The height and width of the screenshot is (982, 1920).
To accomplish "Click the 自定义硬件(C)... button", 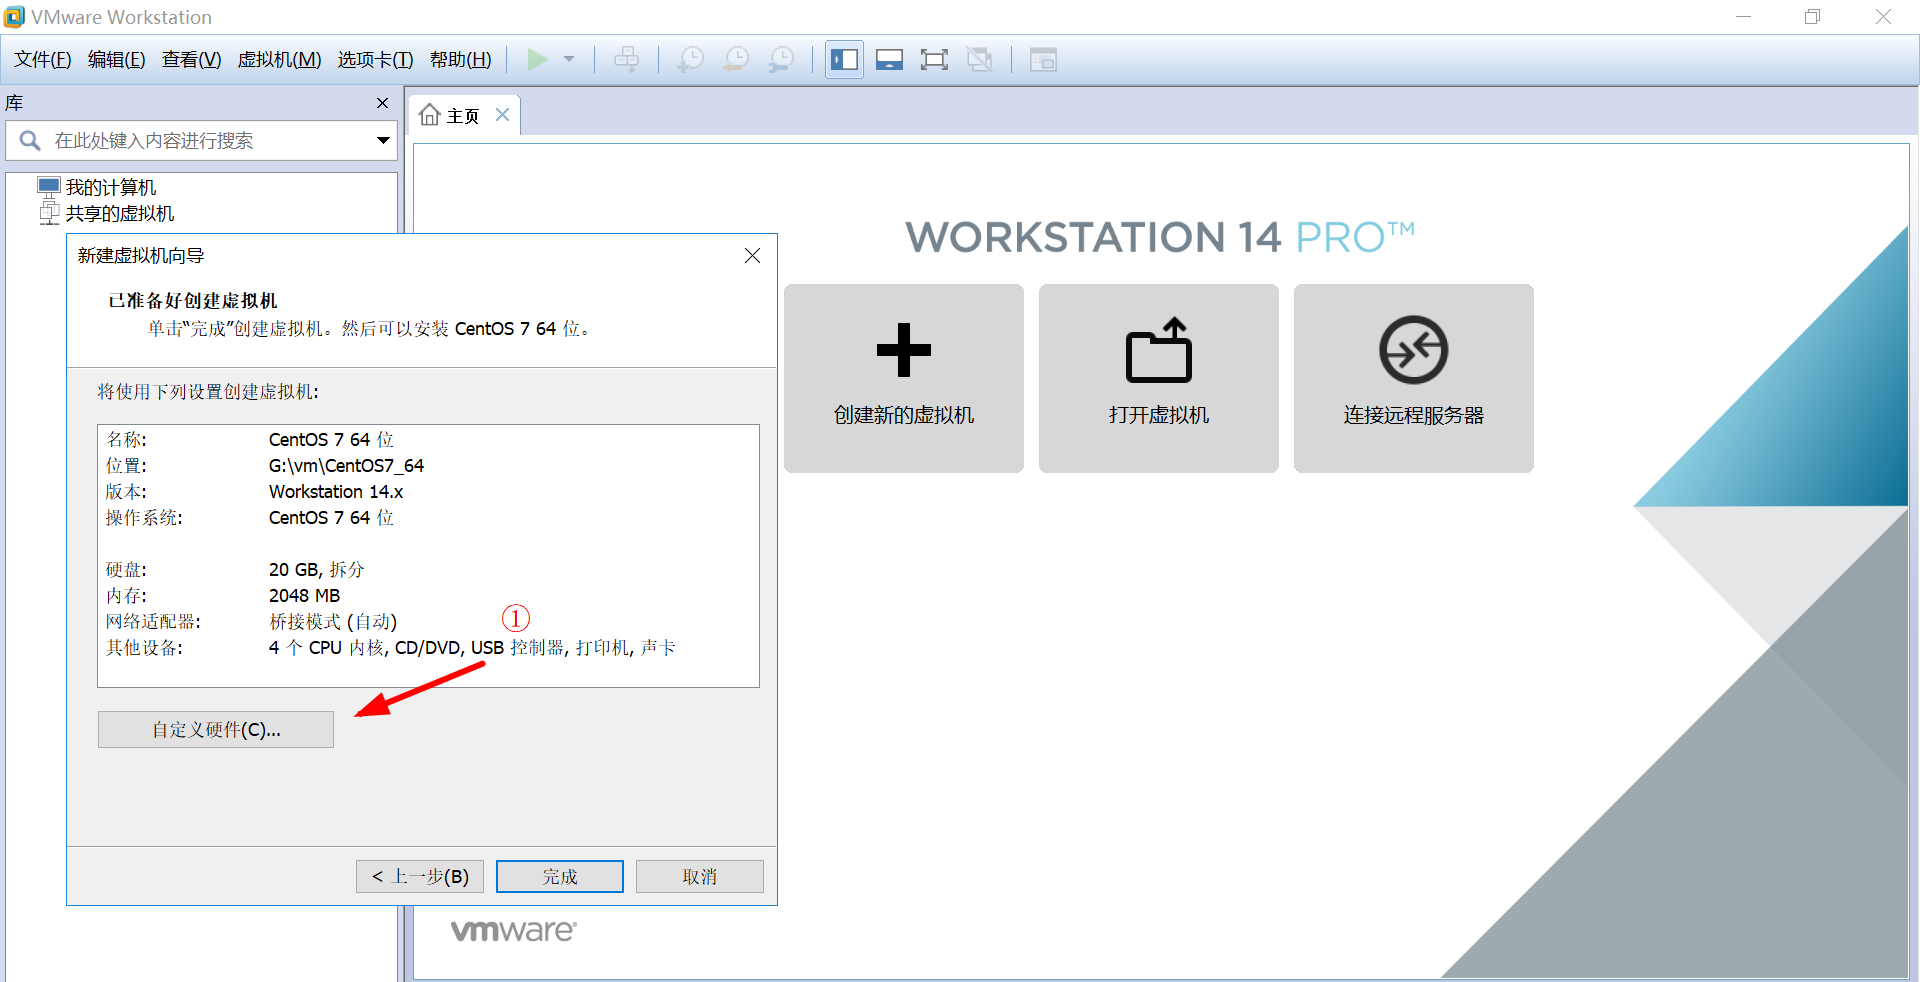I will pos(216,730).
